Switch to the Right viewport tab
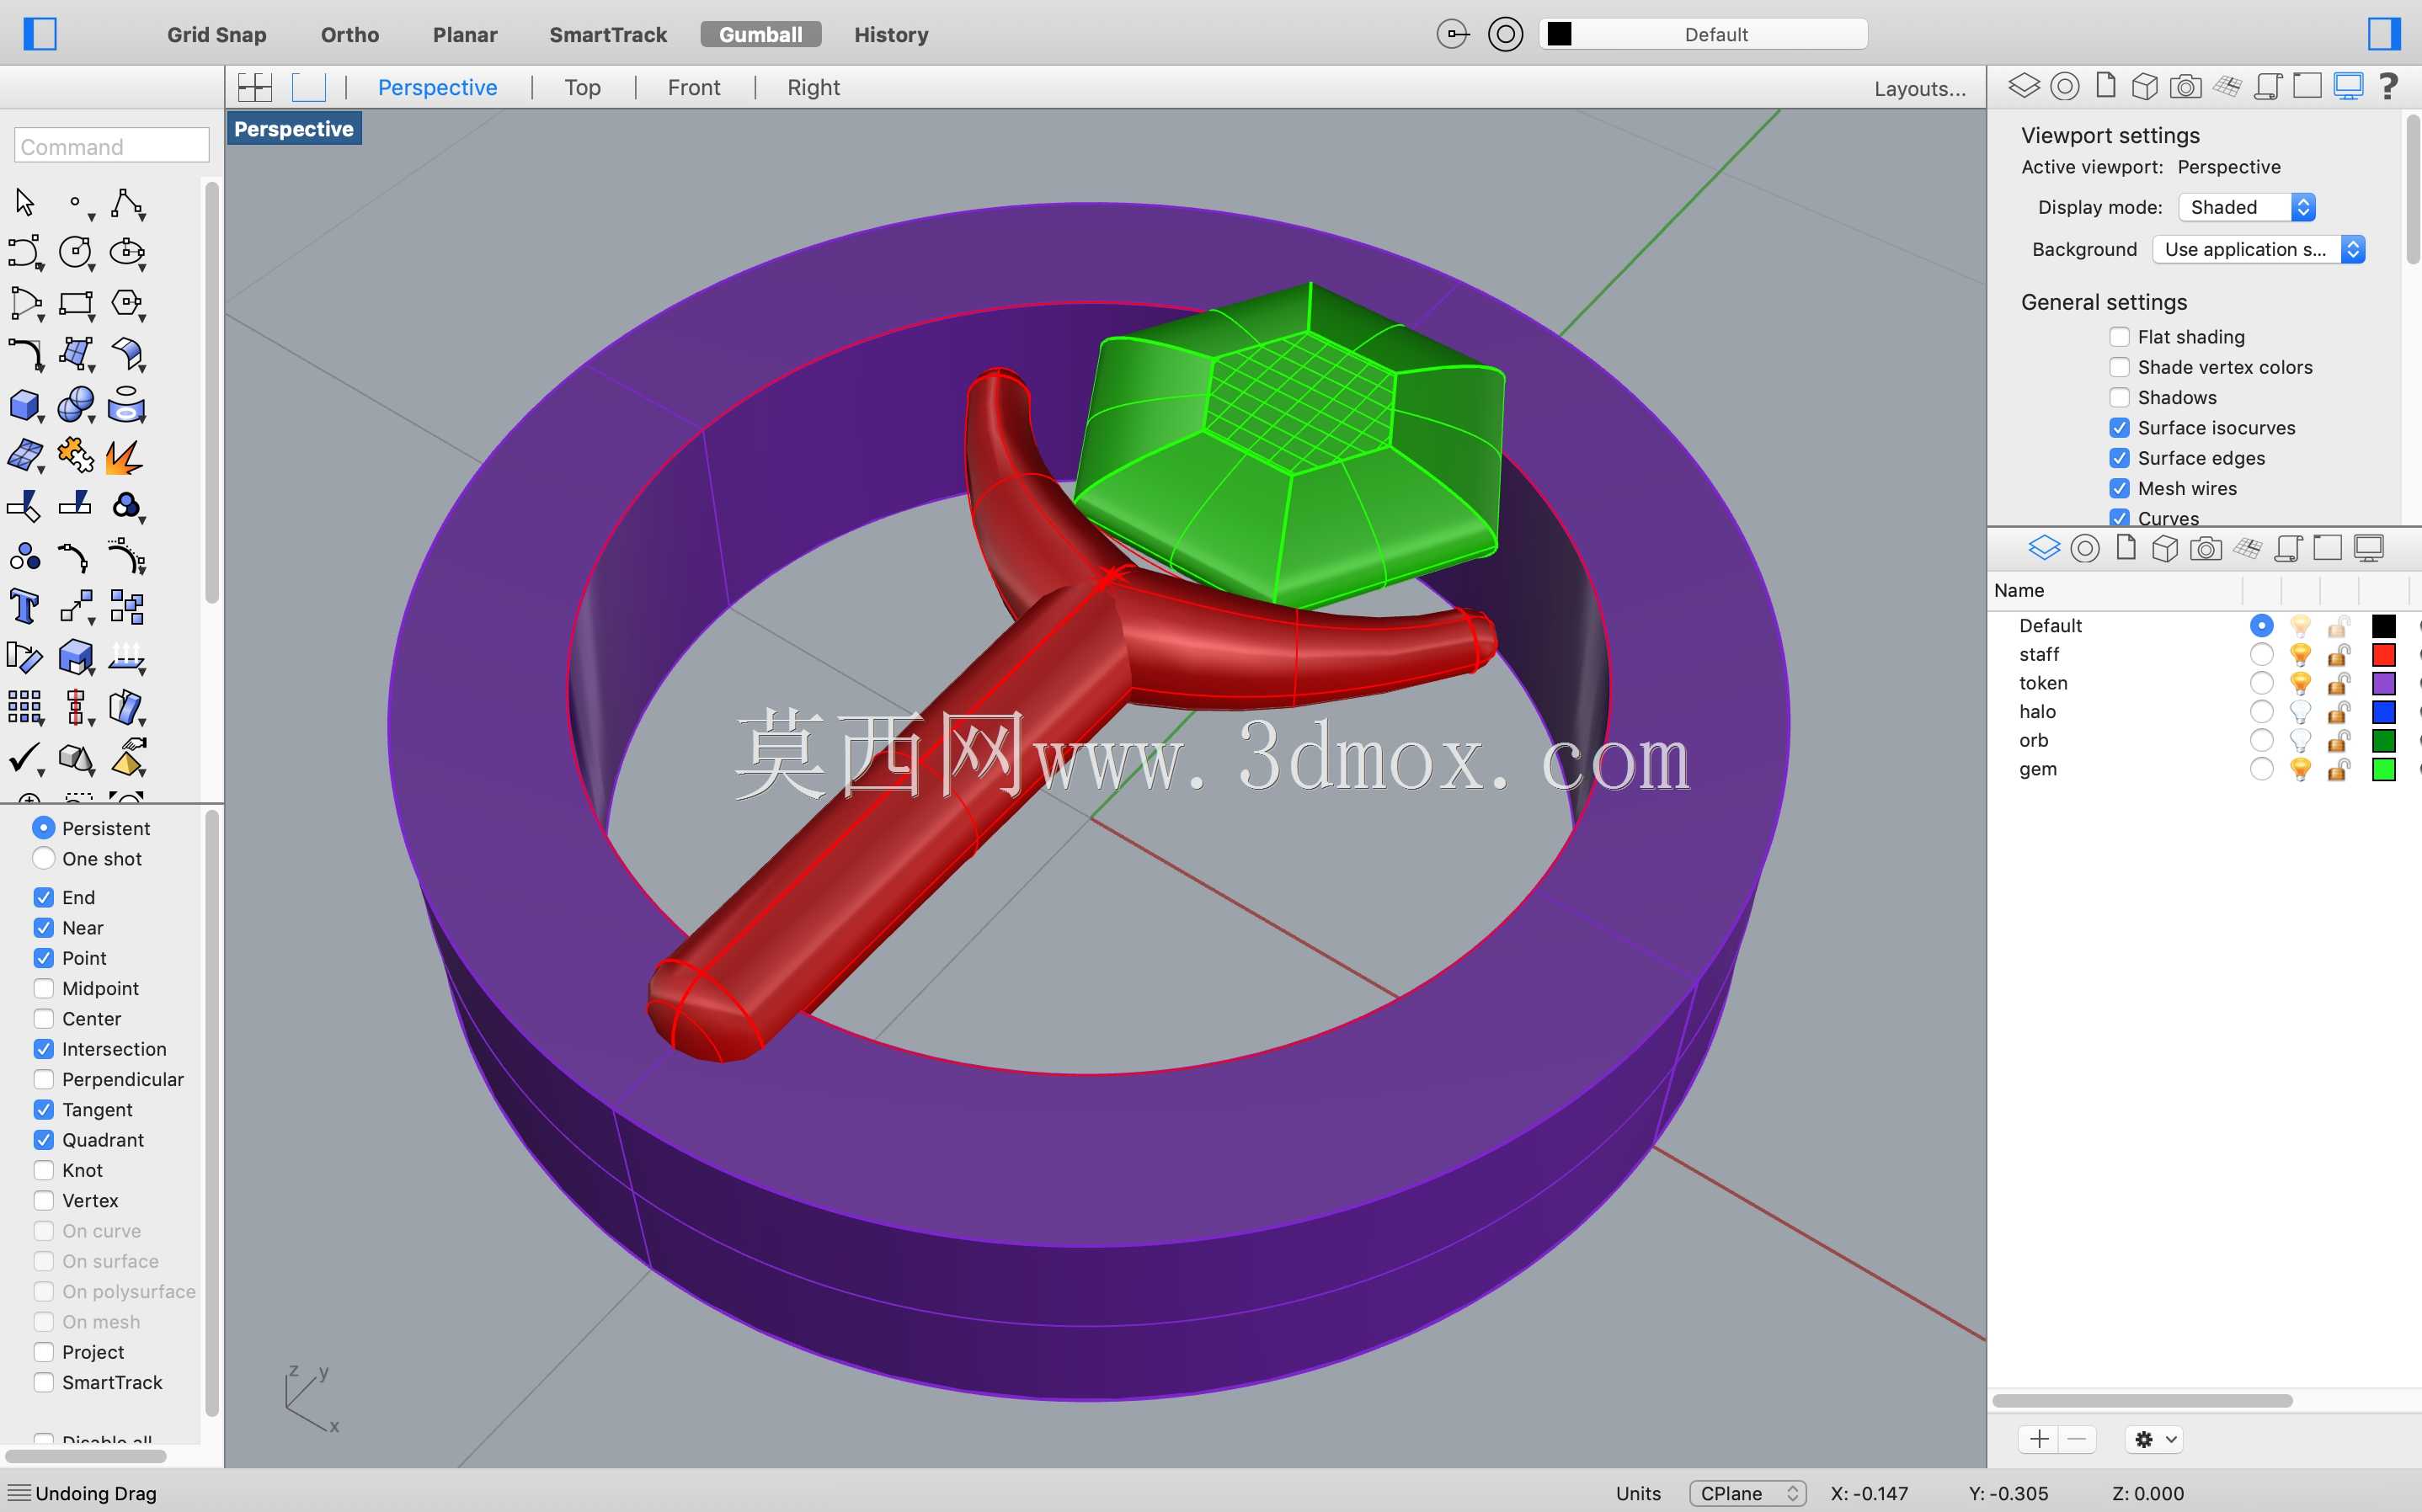2422x1512 pixels. tap(813, 87)
